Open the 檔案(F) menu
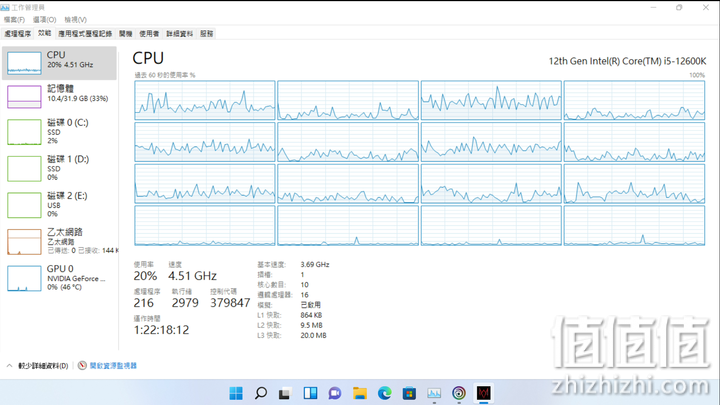 [x=14, y=20]
